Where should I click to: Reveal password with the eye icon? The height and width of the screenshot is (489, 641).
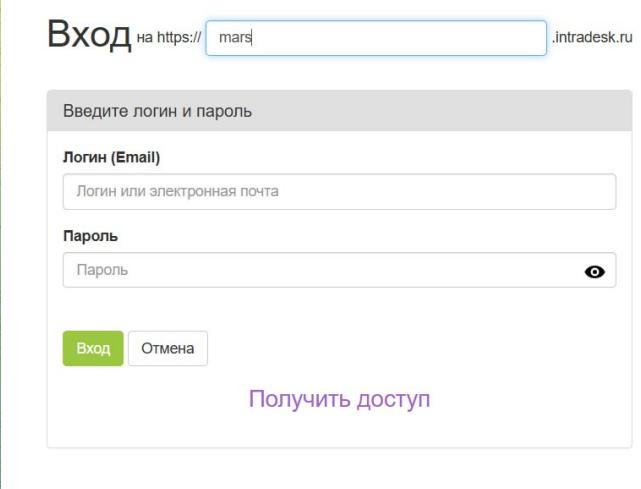click(x=594, y=271)
